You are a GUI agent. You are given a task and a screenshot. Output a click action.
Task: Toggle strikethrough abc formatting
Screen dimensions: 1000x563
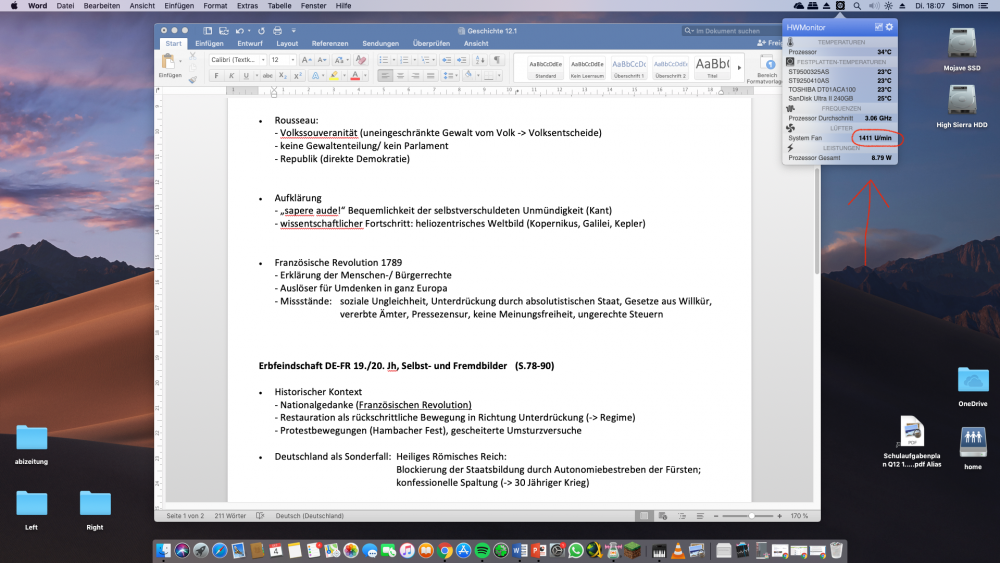[267, 76]
